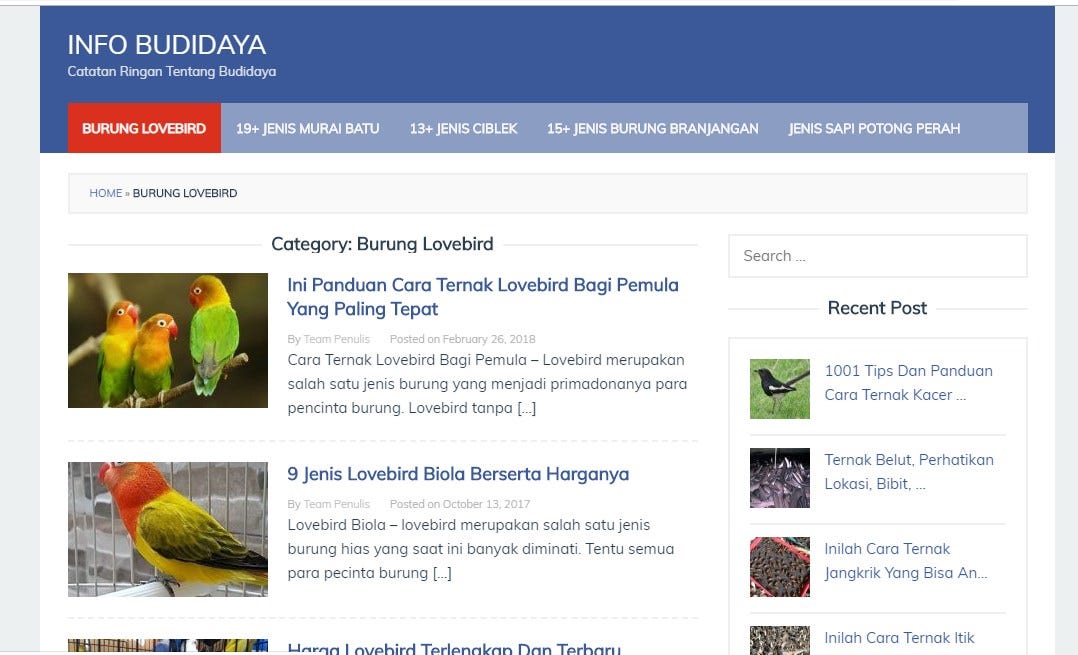Open article 9 Jenis Lovebird Biola
Viewport: 1078px width, 655px height.
(458, 474)
